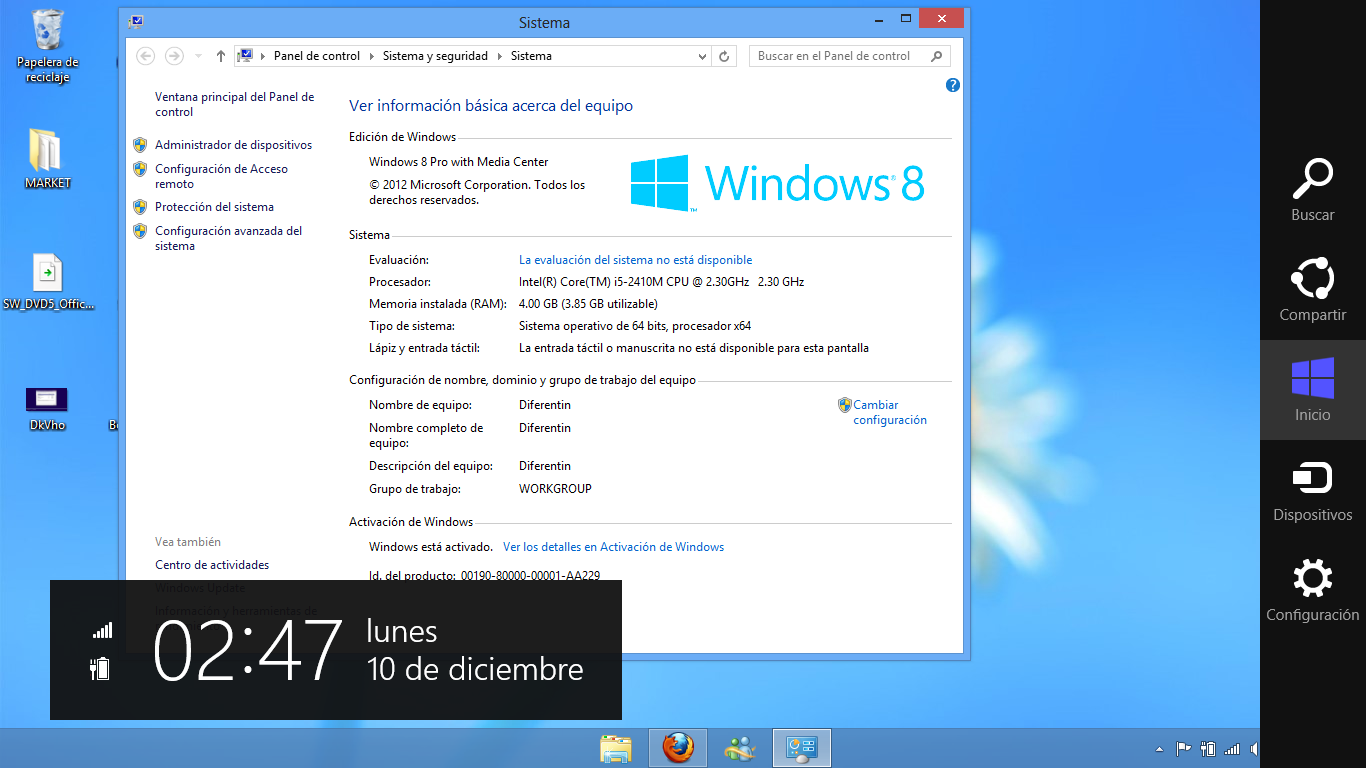The width and height of the screenshot is (1366, 768).
Task: Click the Action Center flag tray icon
Action: pyautogui.click(x=1183, y=748)
